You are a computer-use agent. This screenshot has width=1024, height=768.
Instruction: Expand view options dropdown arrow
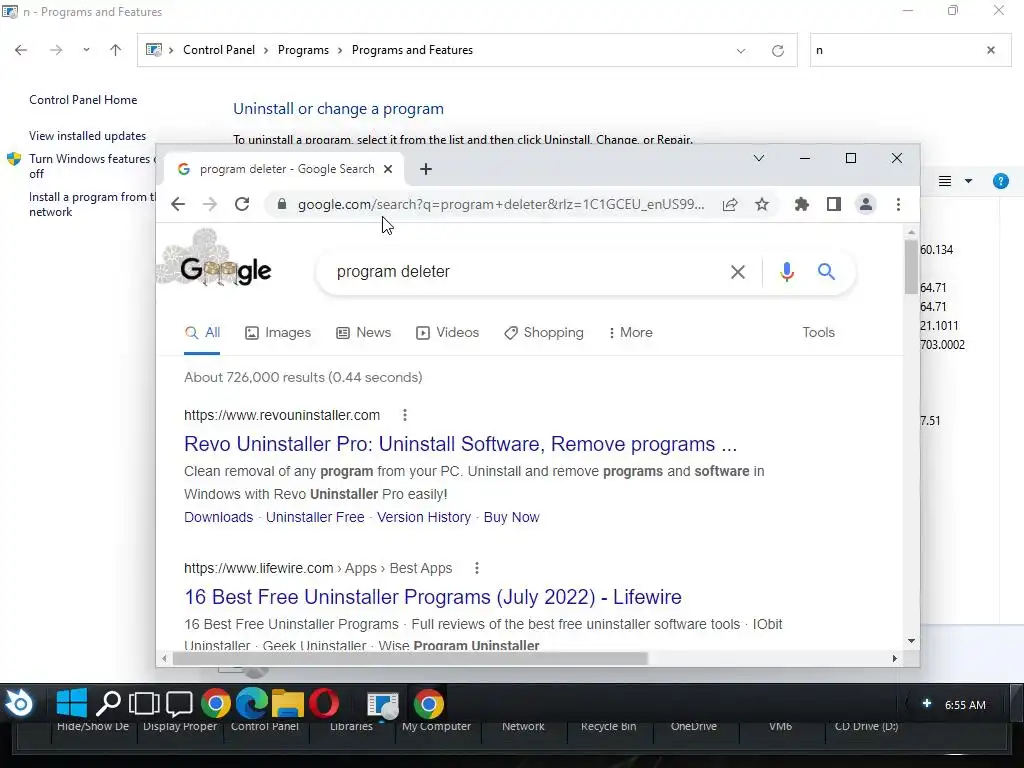[968, 181]
